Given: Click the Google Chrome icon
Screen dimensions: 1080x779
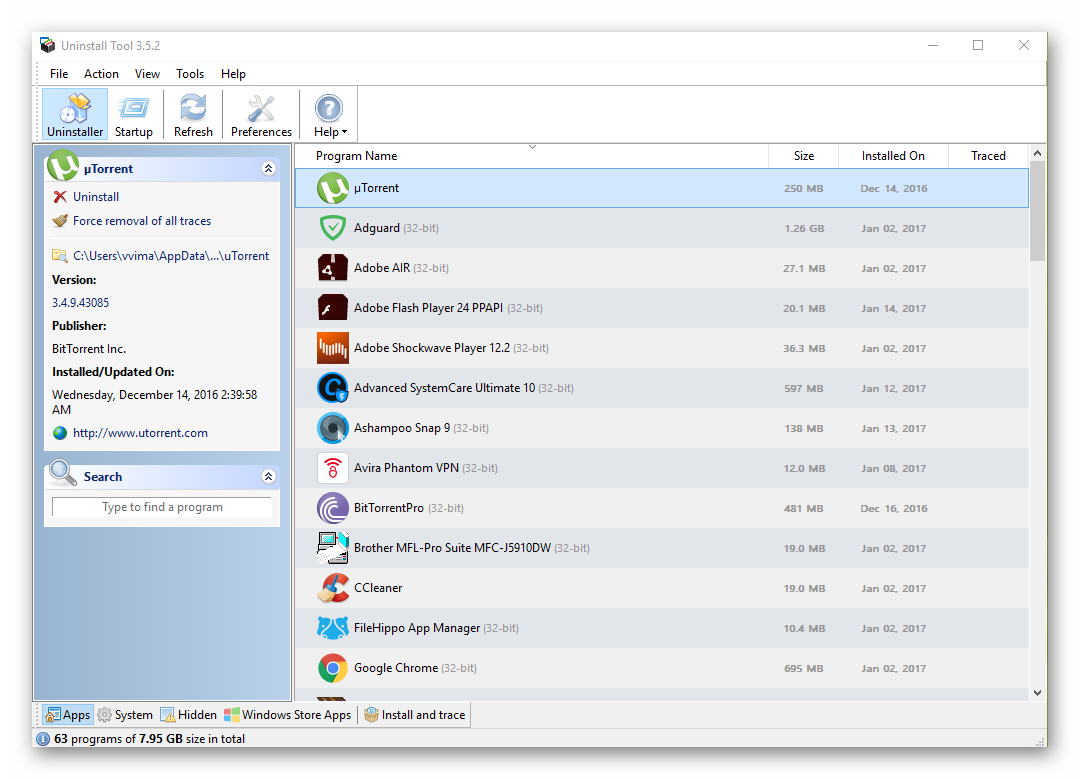Looking at the screenshot, I should tap(333, 668).
